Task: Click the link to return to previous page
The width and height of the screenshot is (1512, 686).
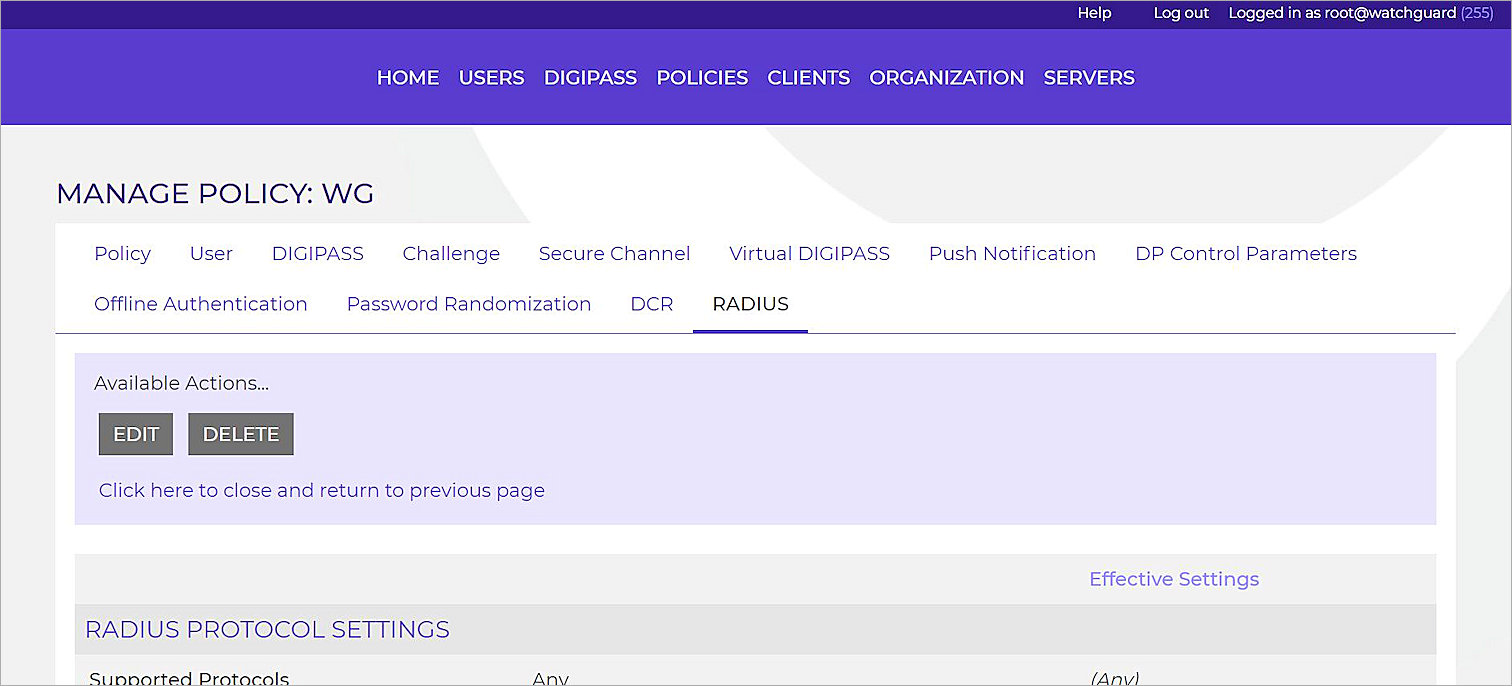Action: click(x=321, y=490)
